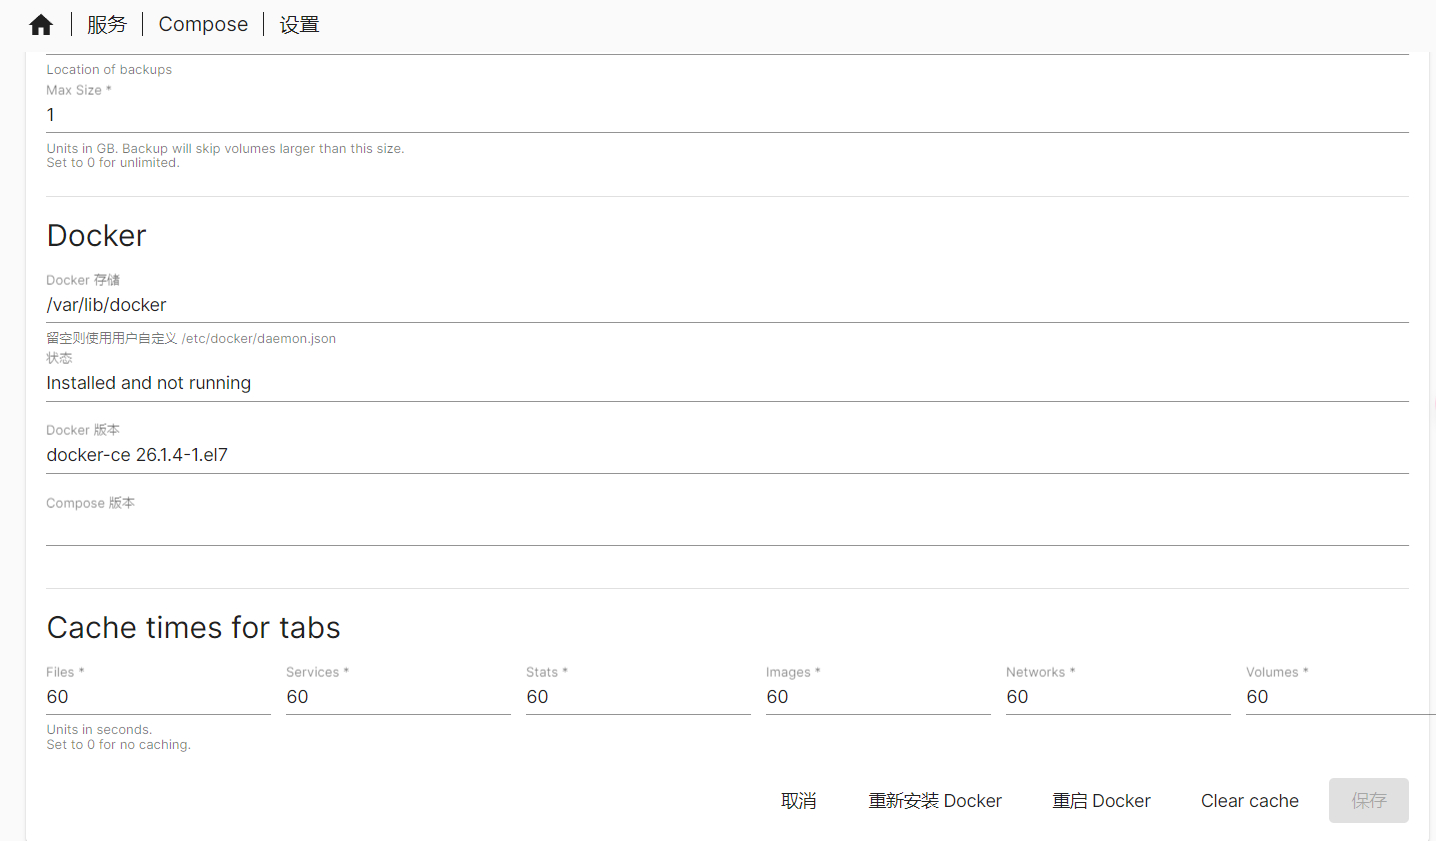Edit the Max Size field

click(727, 115)
